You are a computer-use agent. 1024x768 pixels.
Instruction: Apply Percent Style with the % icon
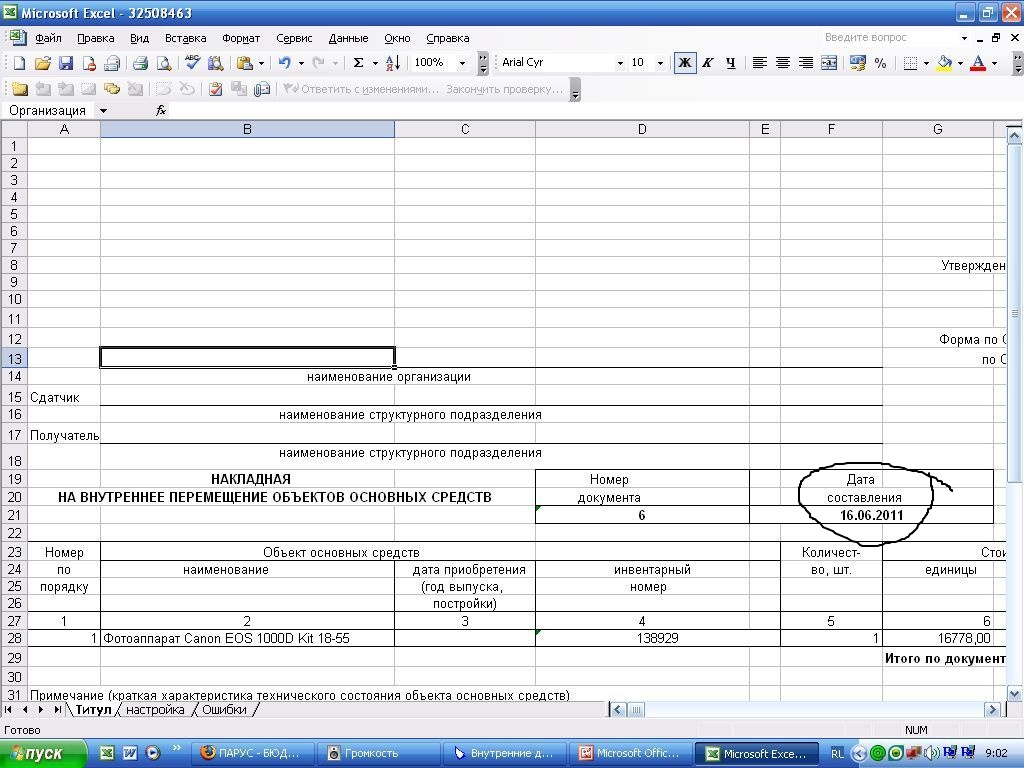pyautogui.click(x=880, y=63)
